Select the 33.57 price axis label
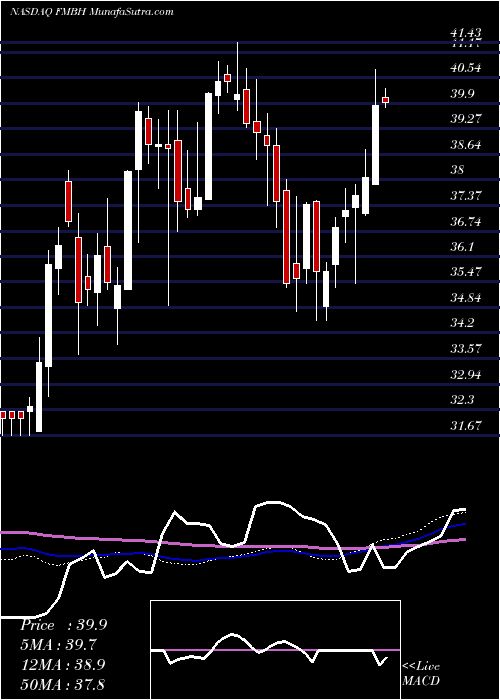The height and width of the screenshot is (700, 500). pyautogui.click(x=466, y=348)
